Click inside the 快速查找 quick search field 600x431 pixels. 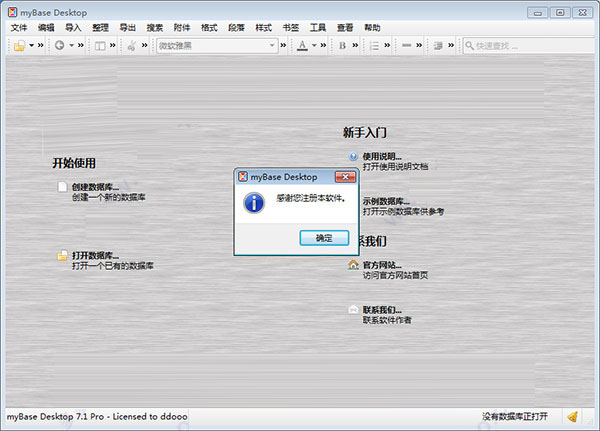click(x=530, y=46)
